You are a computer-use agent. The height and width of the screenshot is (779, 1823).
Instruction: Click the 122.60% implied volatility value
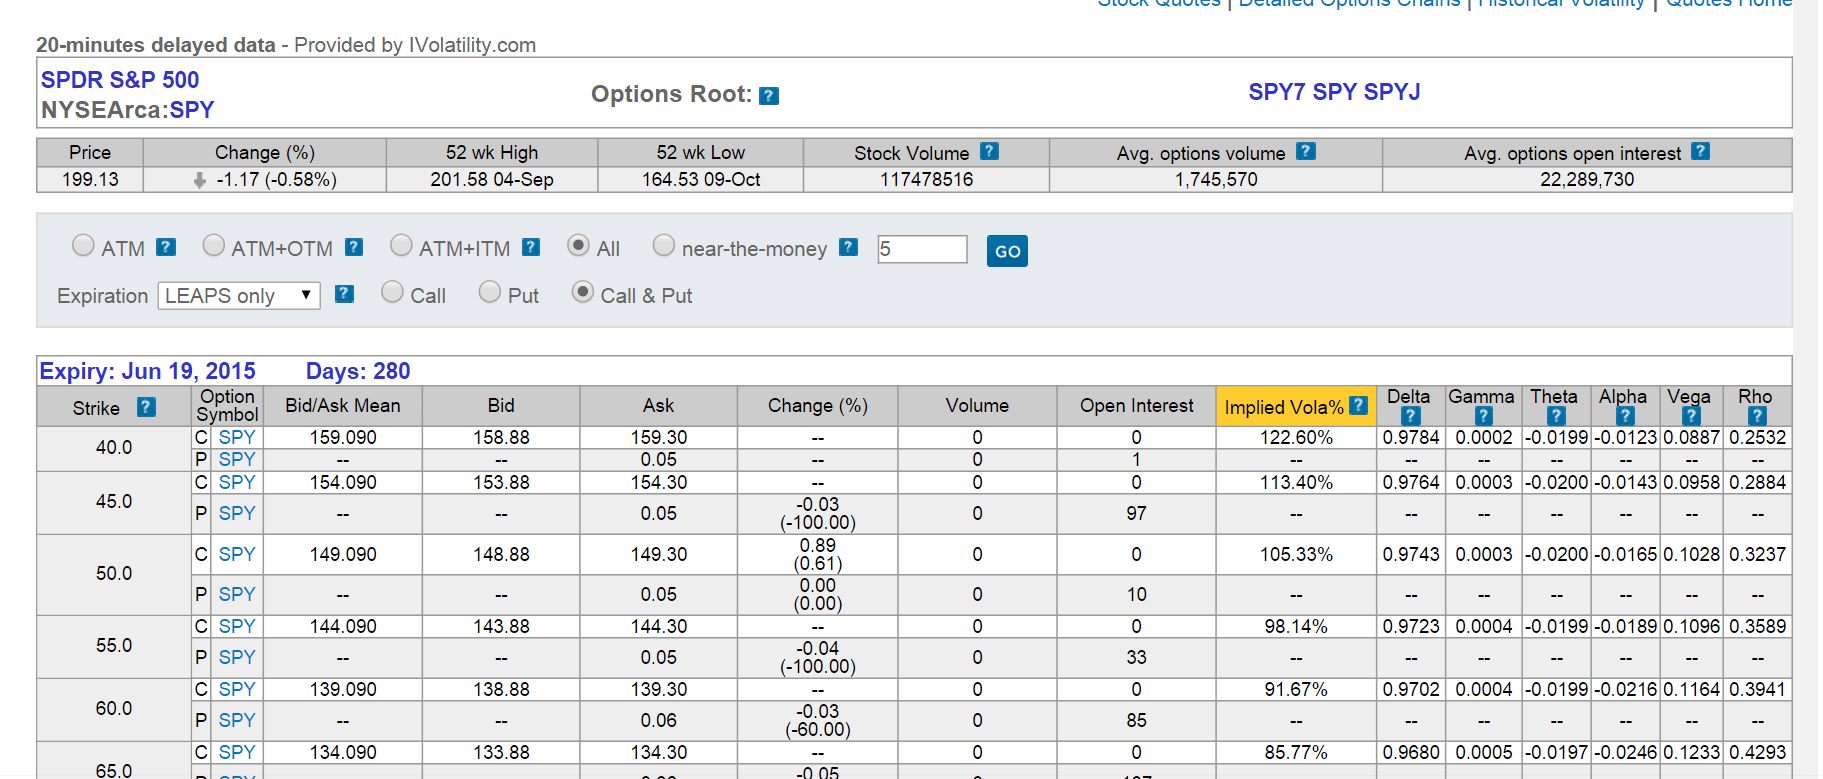click(x=1296, y=437)
